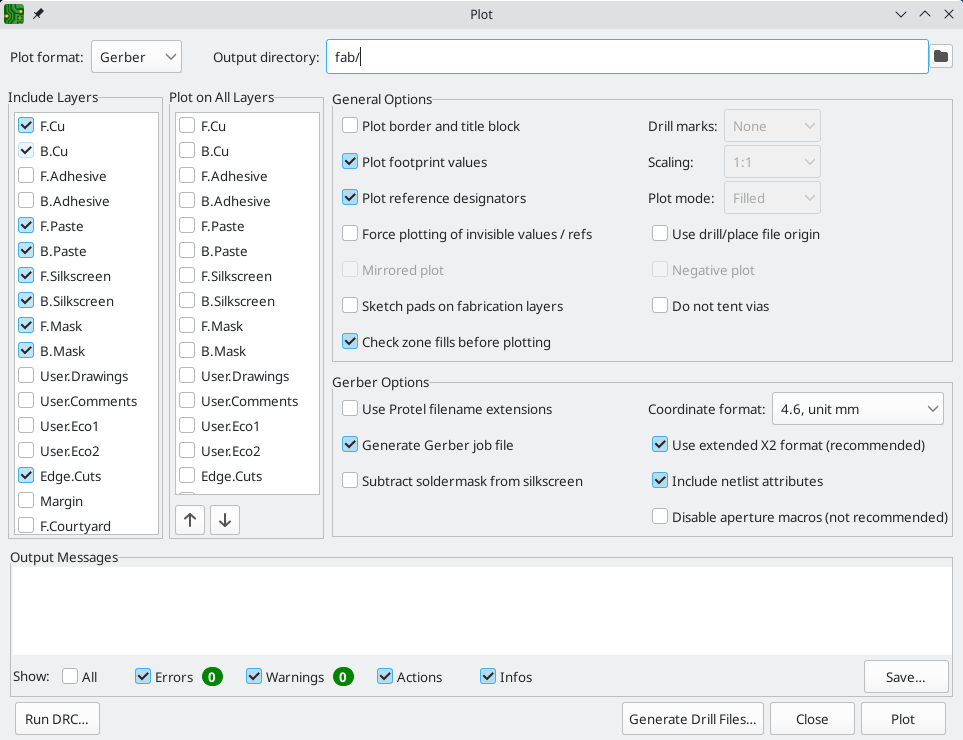Screen dimensions: 963x740
Task: Toggle Warnings message filter
Action: coord(254,677)
